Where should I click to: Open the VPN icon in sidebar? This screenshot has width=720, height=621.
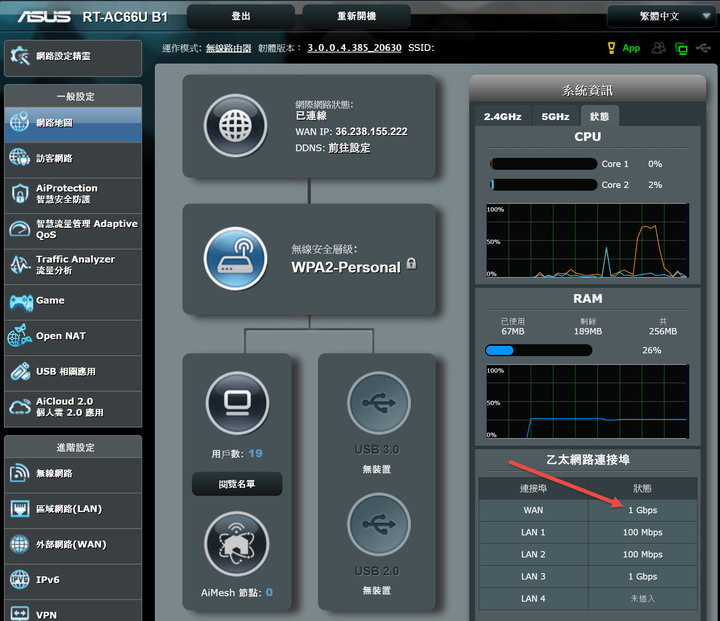[x=19, y=613]
